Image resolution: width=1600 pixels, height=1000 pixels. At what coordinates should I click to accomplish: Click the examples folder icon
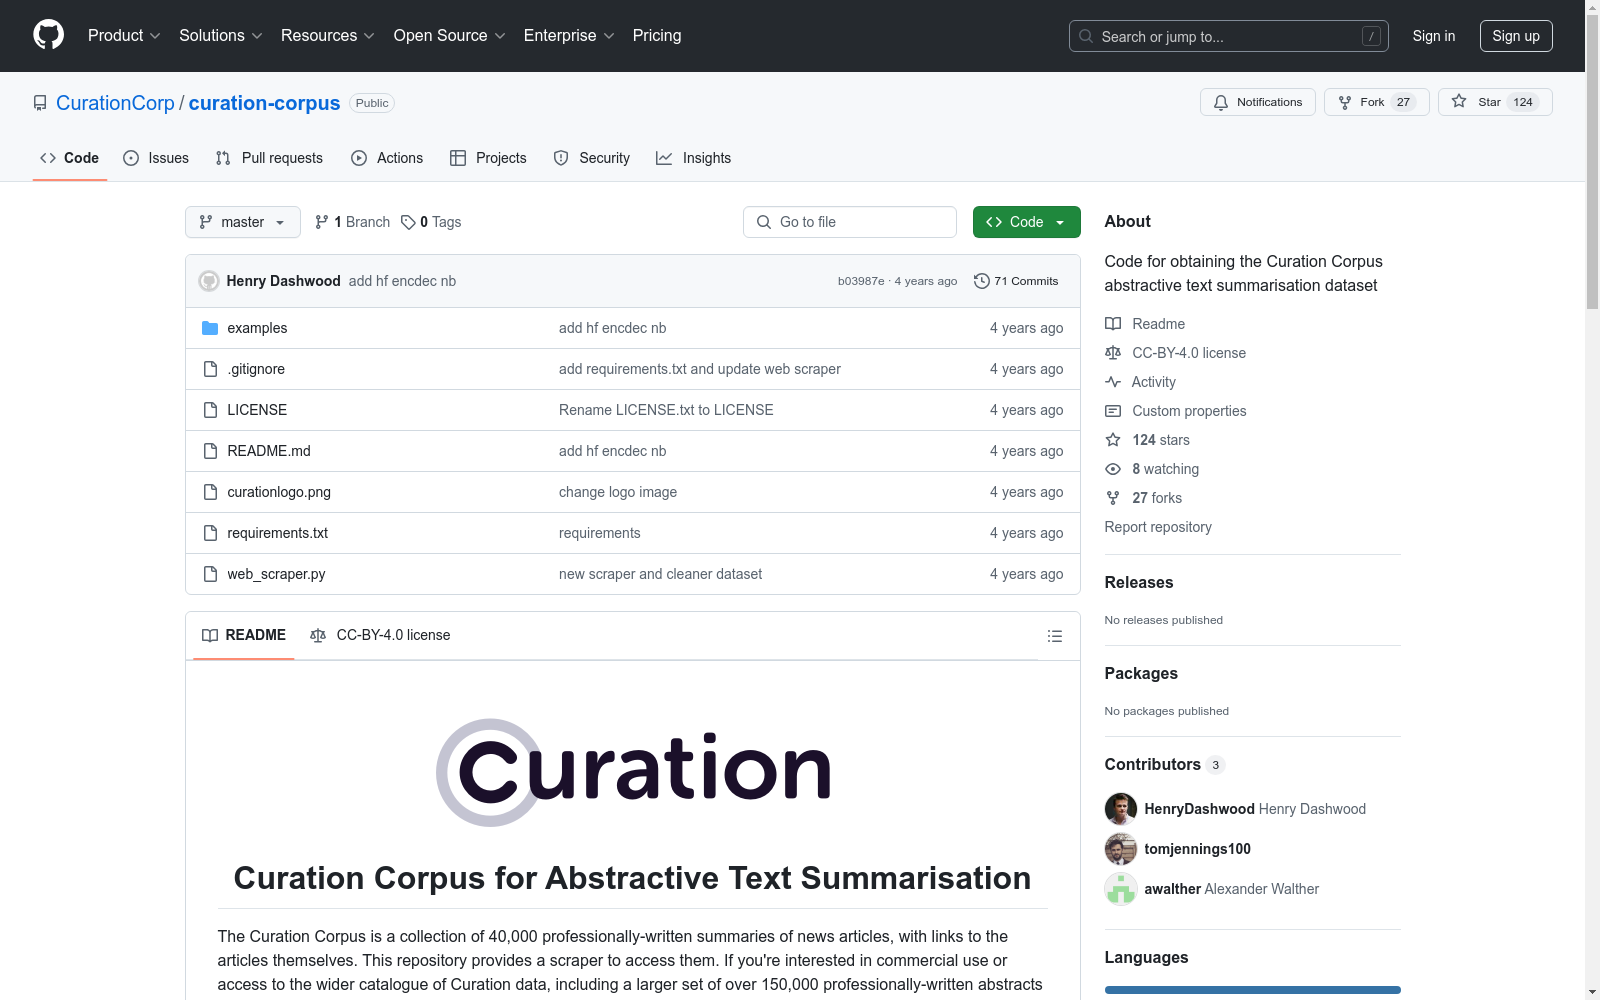(210, 328)
